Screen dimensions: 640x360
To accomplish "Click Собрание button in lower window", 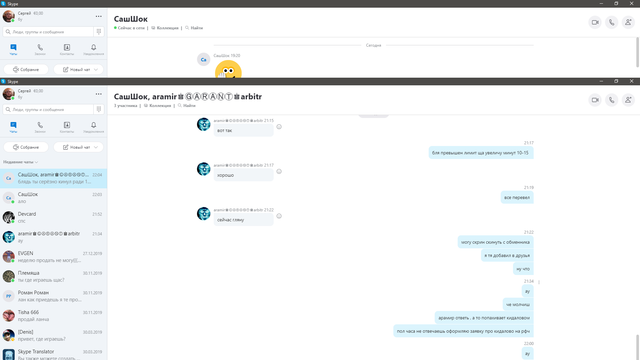I will tap(26, 147).
